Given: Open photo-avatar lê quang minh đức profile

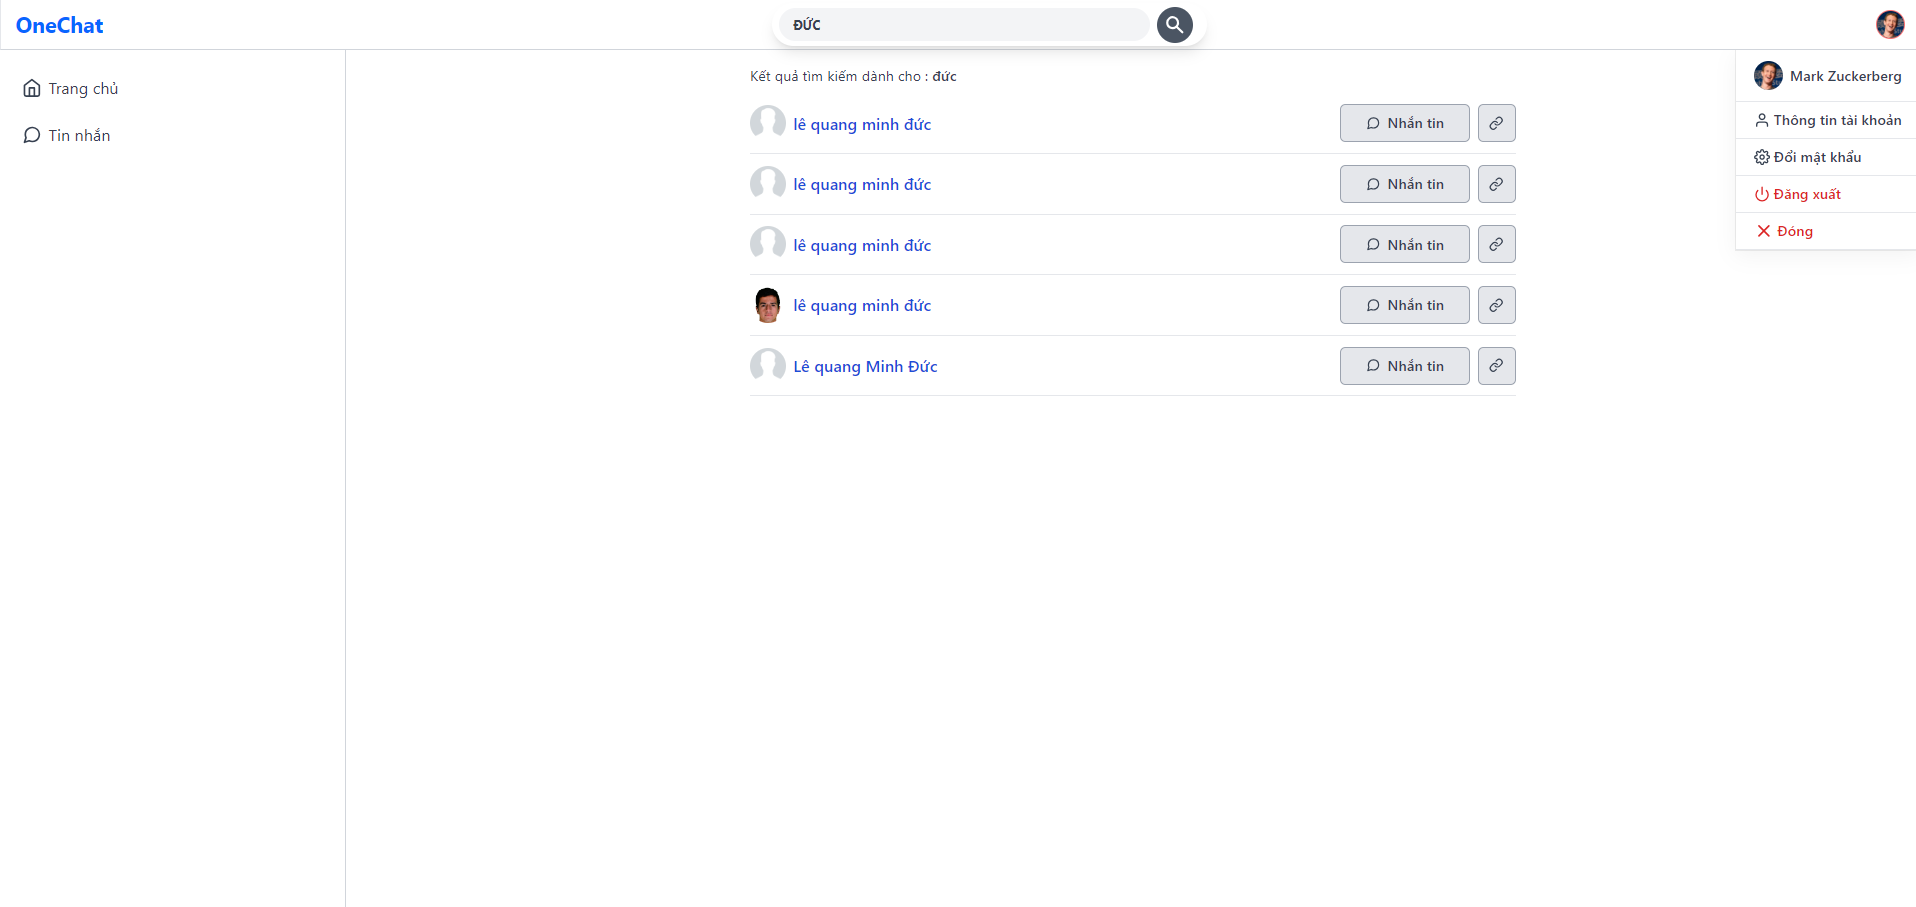Looking at the screenshot, I should click(862, 305).
